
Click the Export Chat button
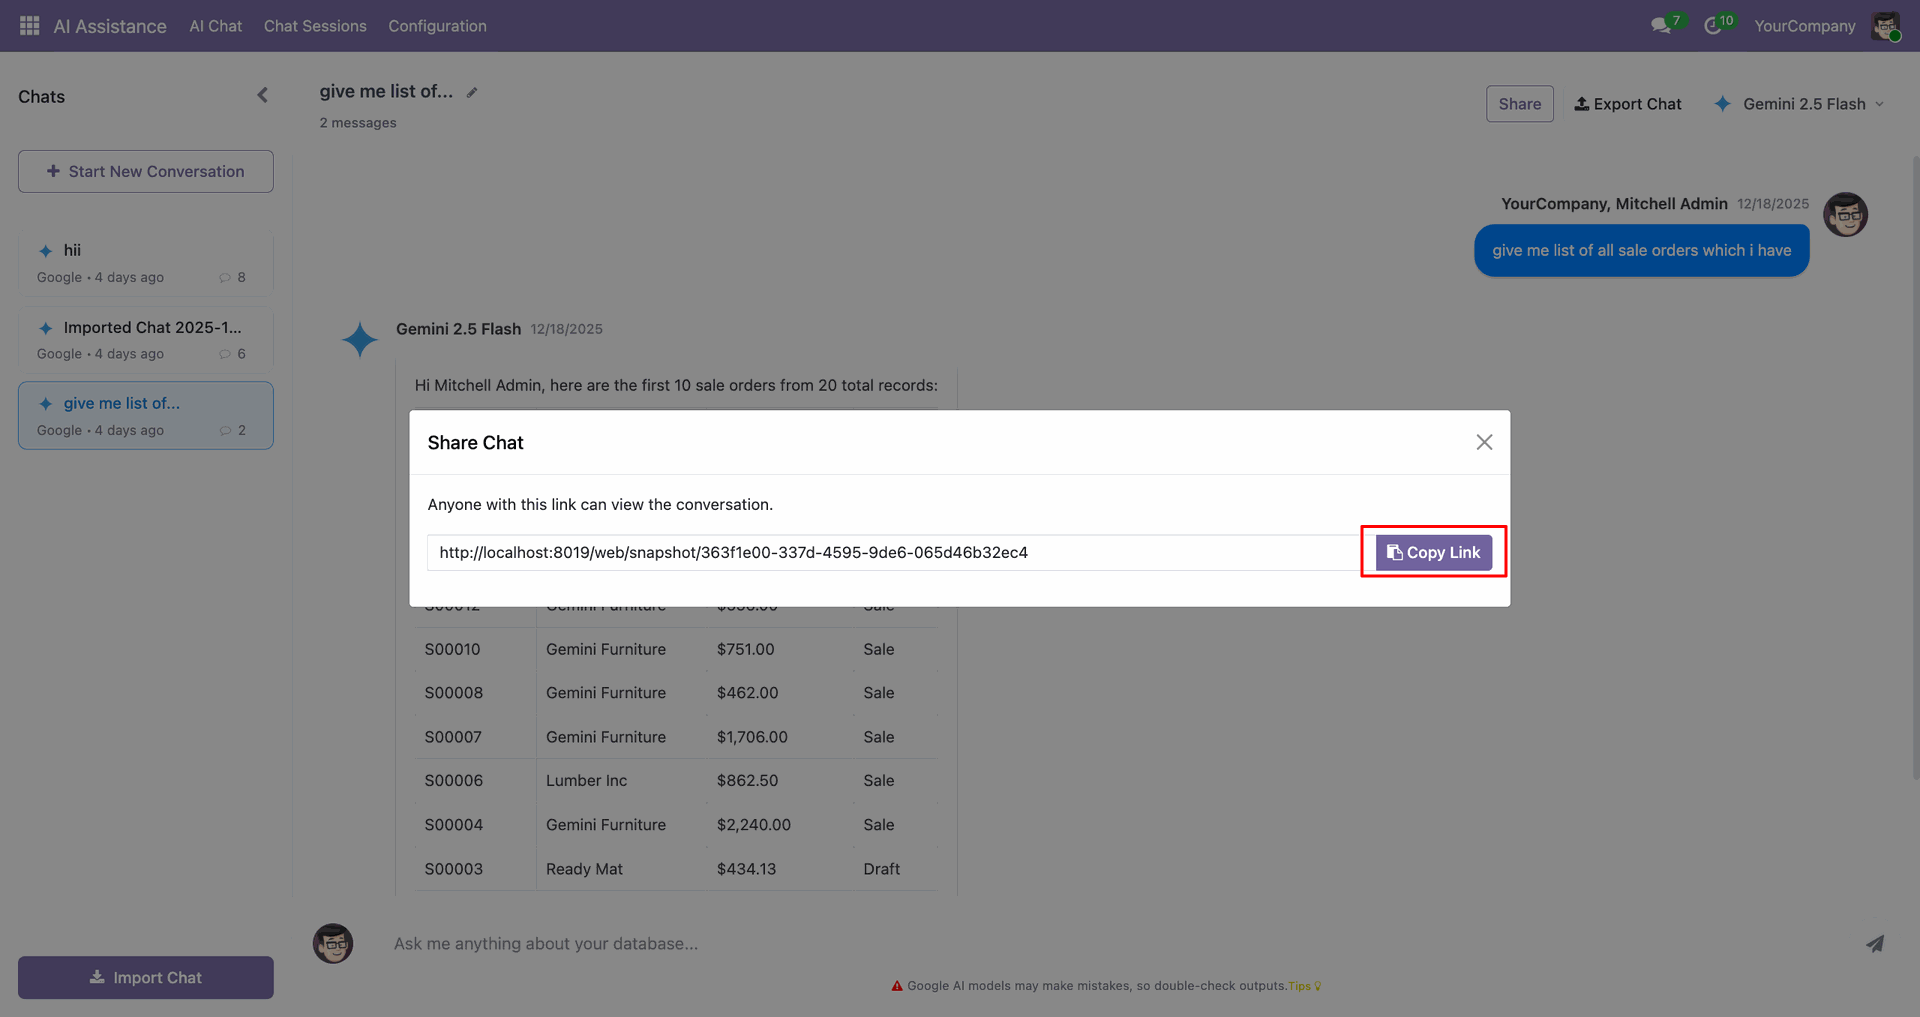pyautogui.click(x=1628, y=104)
